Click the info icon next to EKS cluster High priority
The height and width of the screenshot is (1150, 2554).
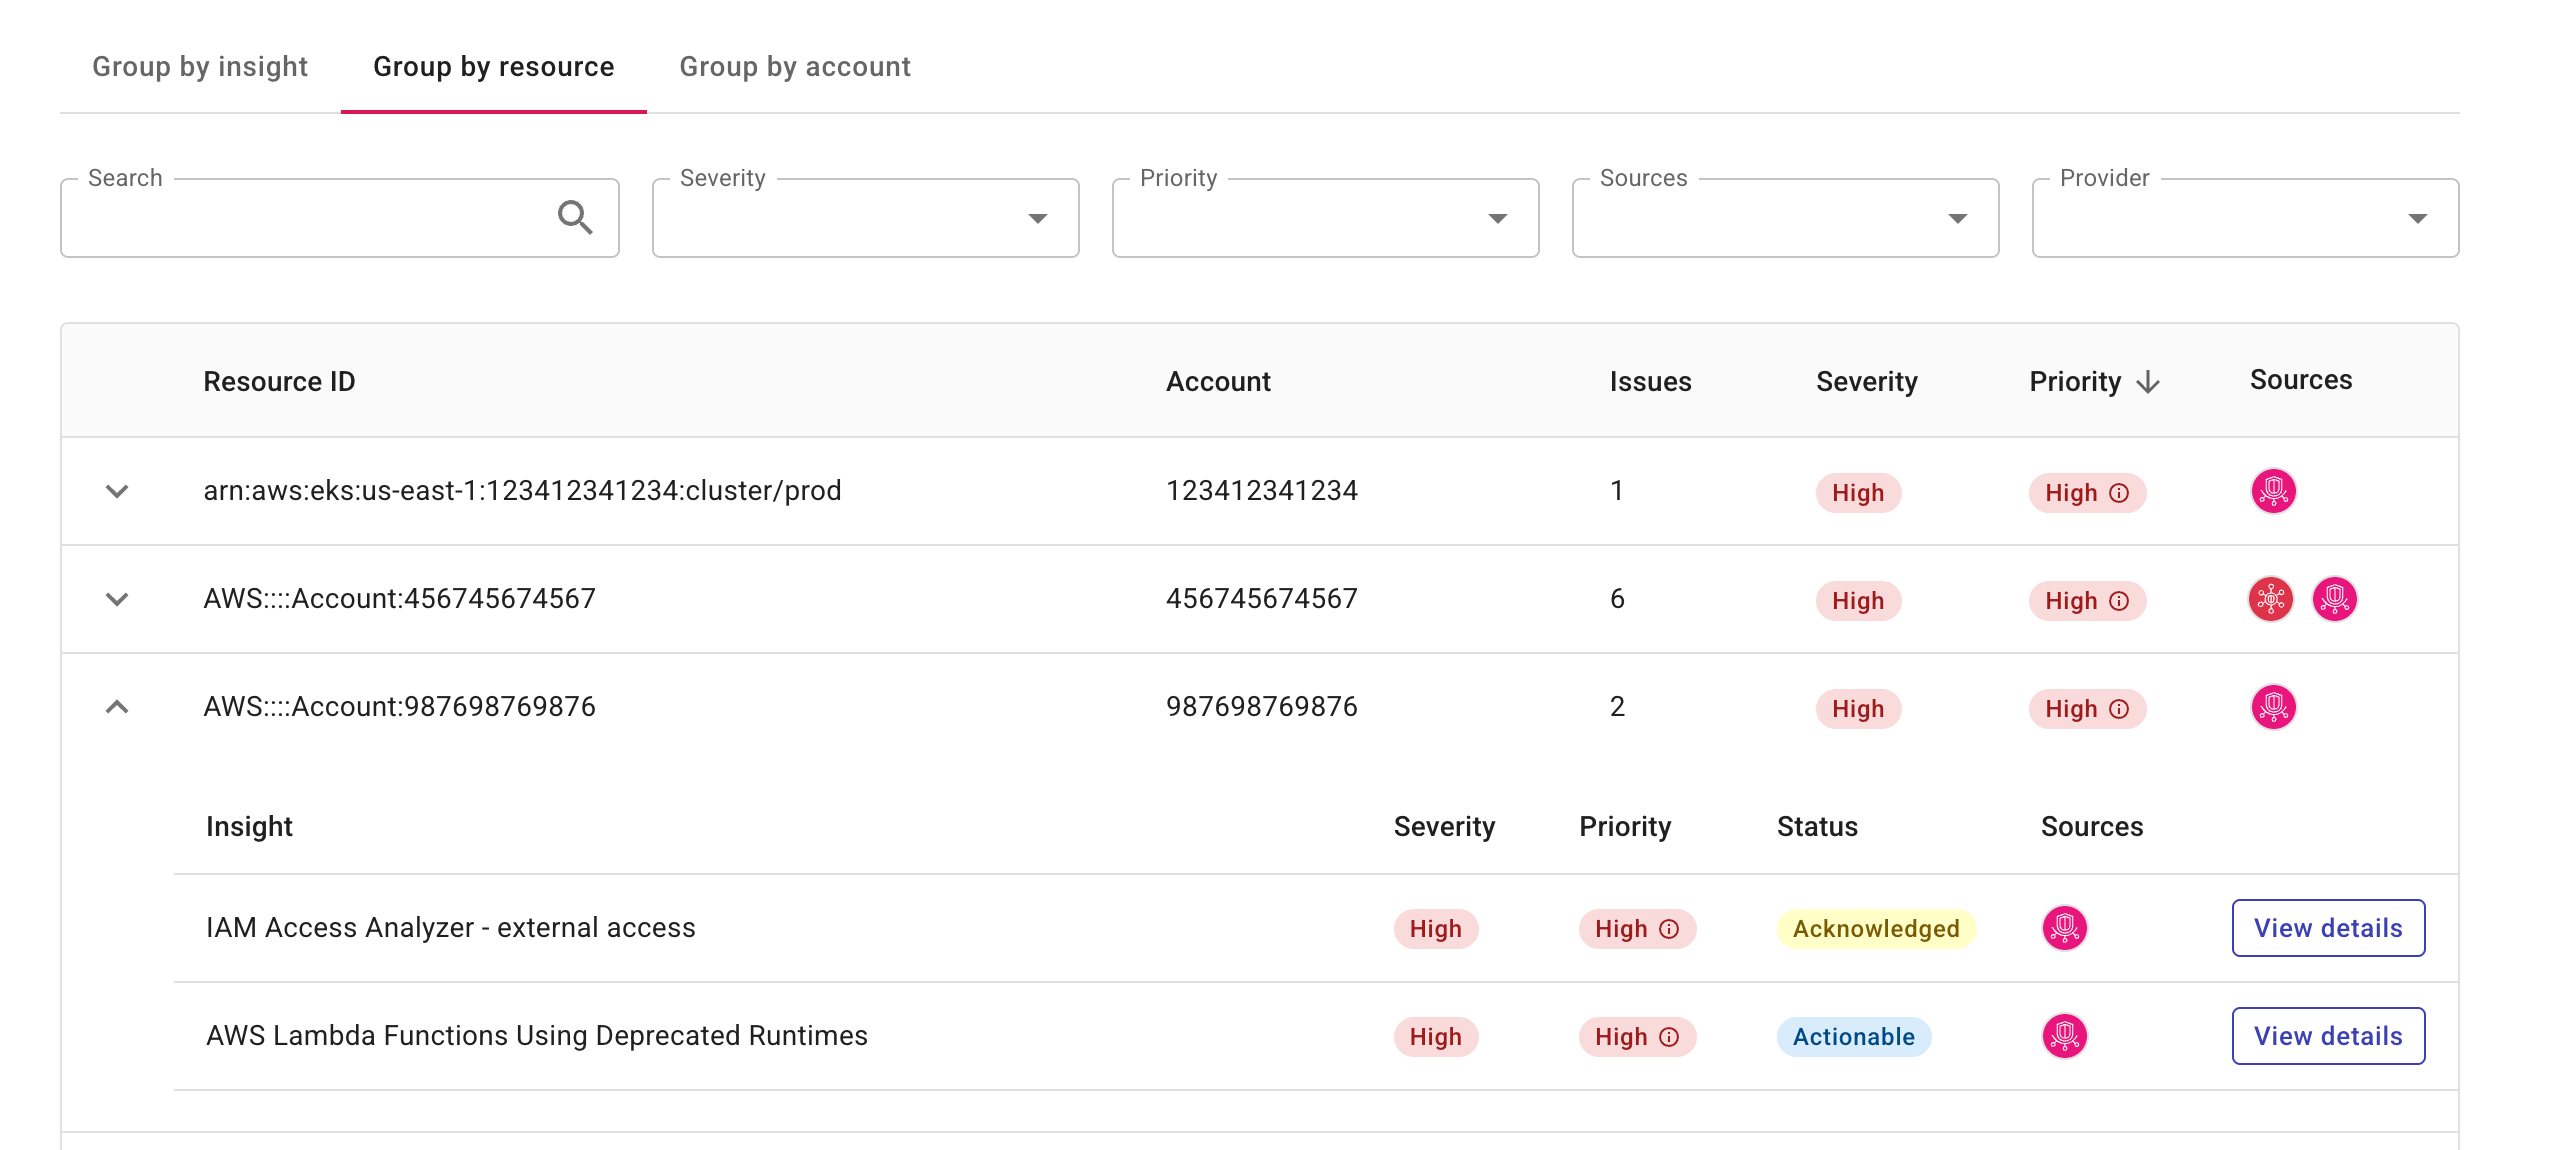[2119, 493]
